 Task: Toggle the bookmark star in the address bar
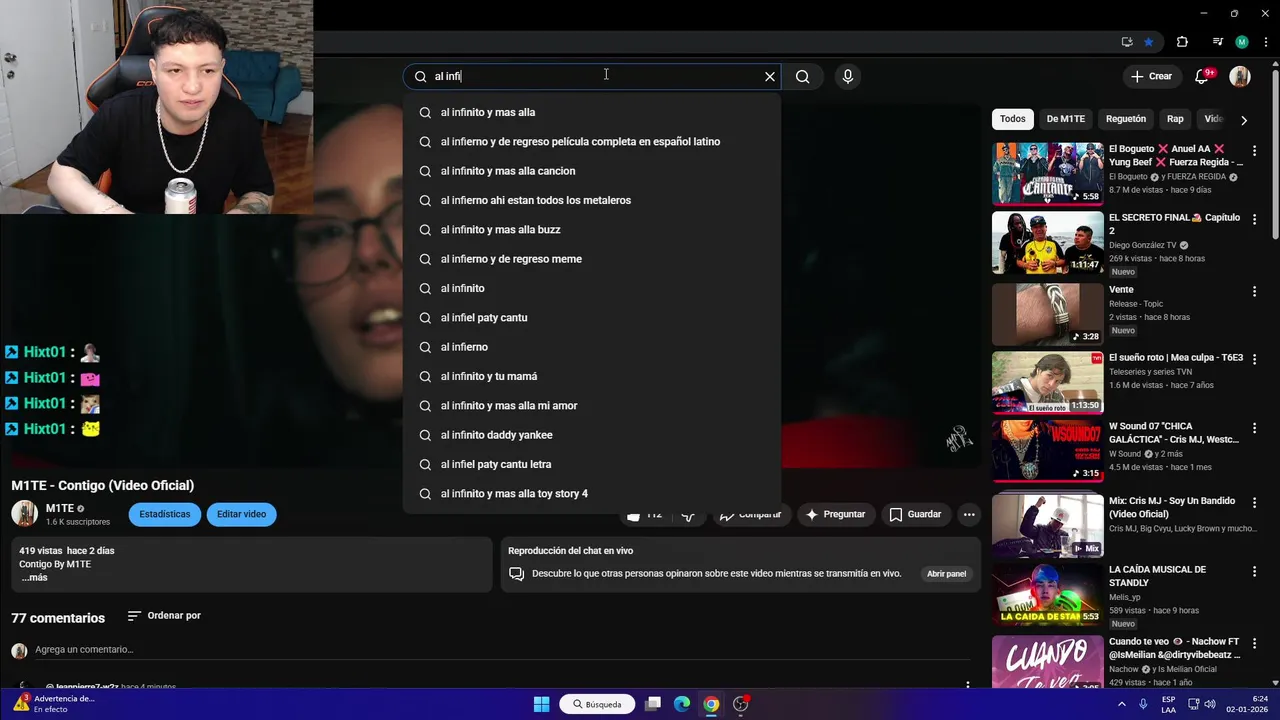click(1149, 42)
